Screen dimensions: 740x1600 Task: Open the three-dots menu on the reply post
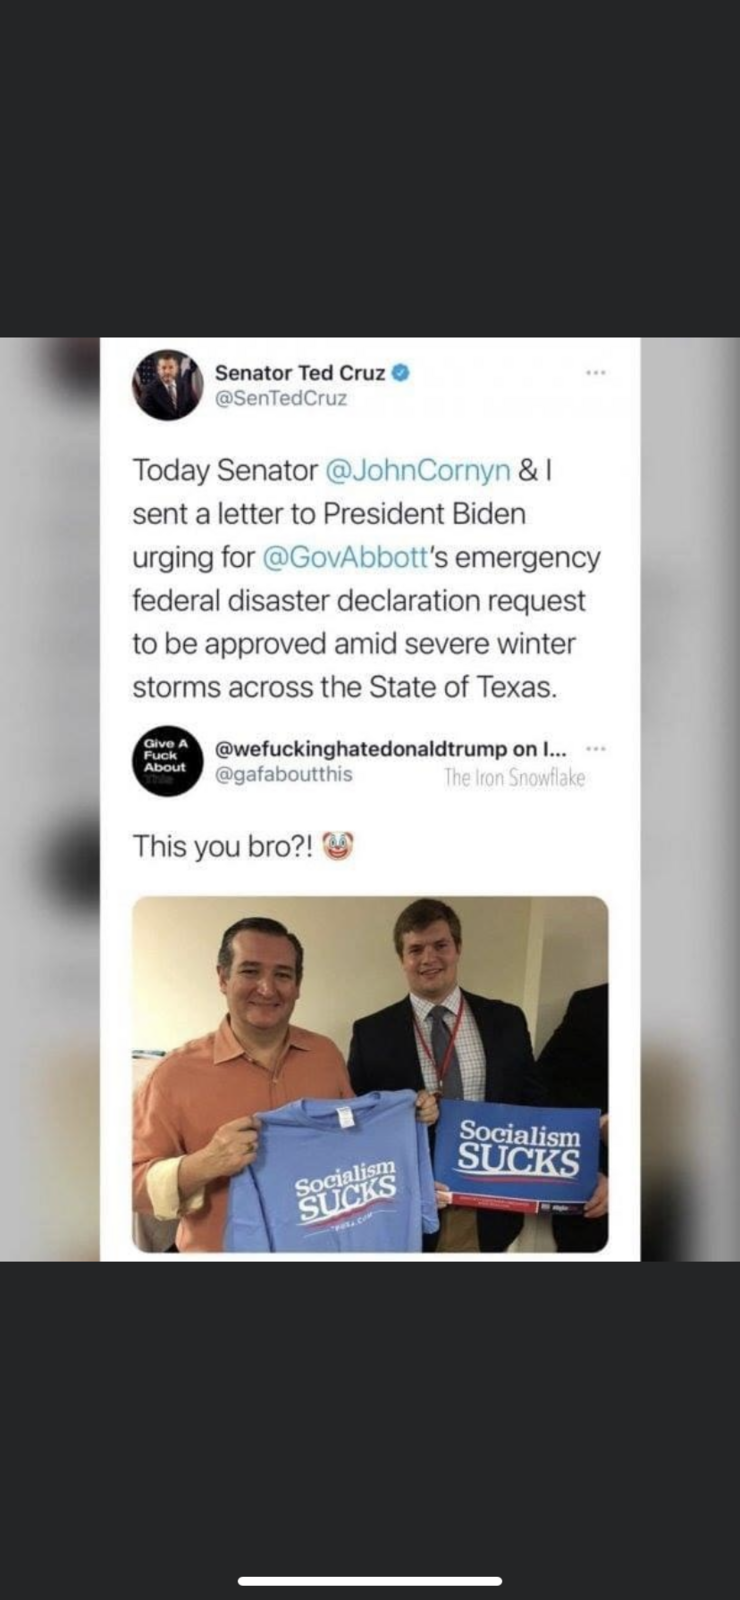point(596,748)
